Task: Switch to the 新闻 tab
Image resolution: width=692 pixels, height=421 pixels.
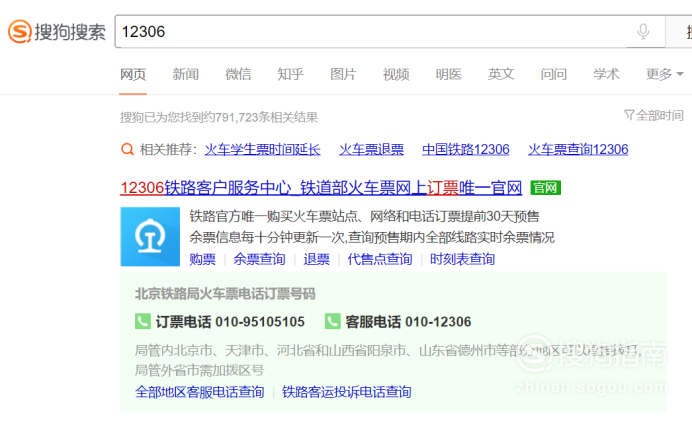Action: click(185, 74)
